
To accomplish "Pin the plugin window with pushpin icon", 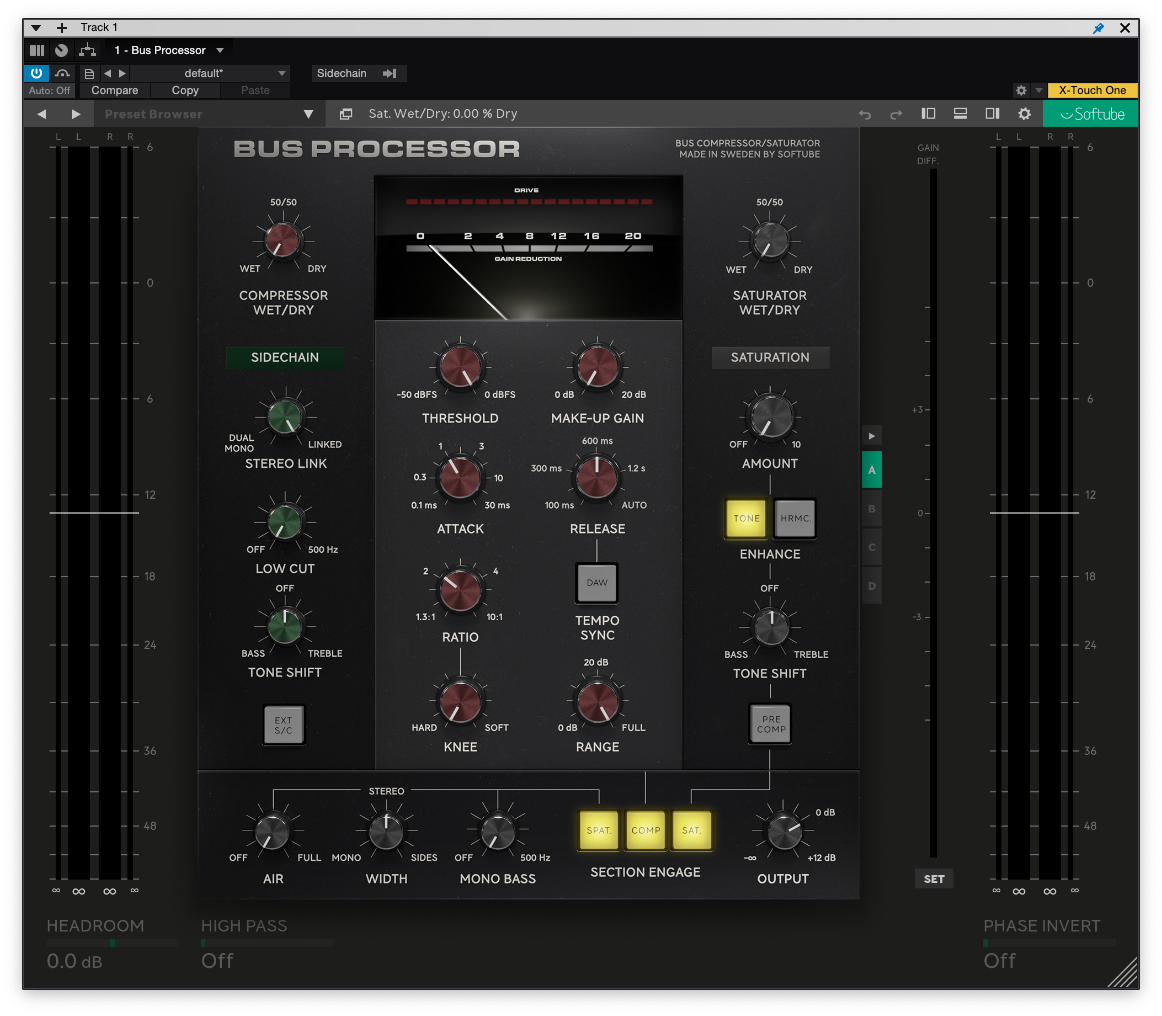I will pos(1098,28).
